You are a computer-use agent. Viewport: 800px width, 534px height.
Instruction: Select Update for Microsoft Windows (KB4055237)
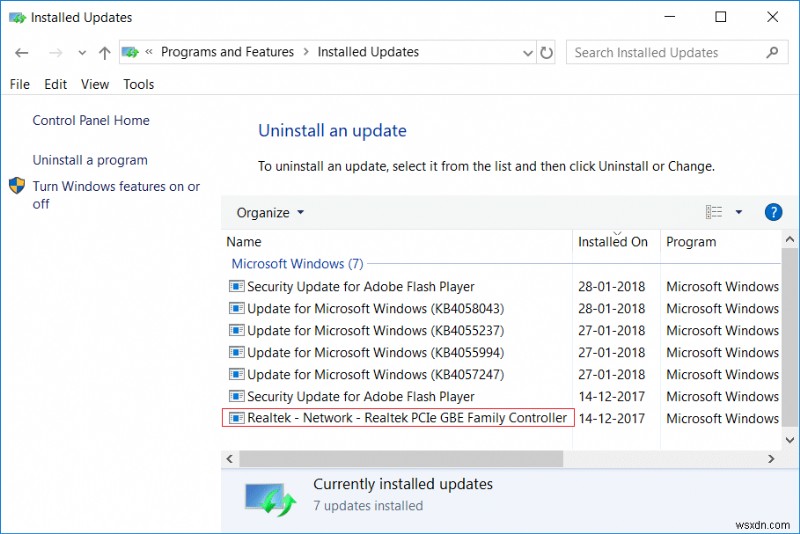tap(376, 330)
